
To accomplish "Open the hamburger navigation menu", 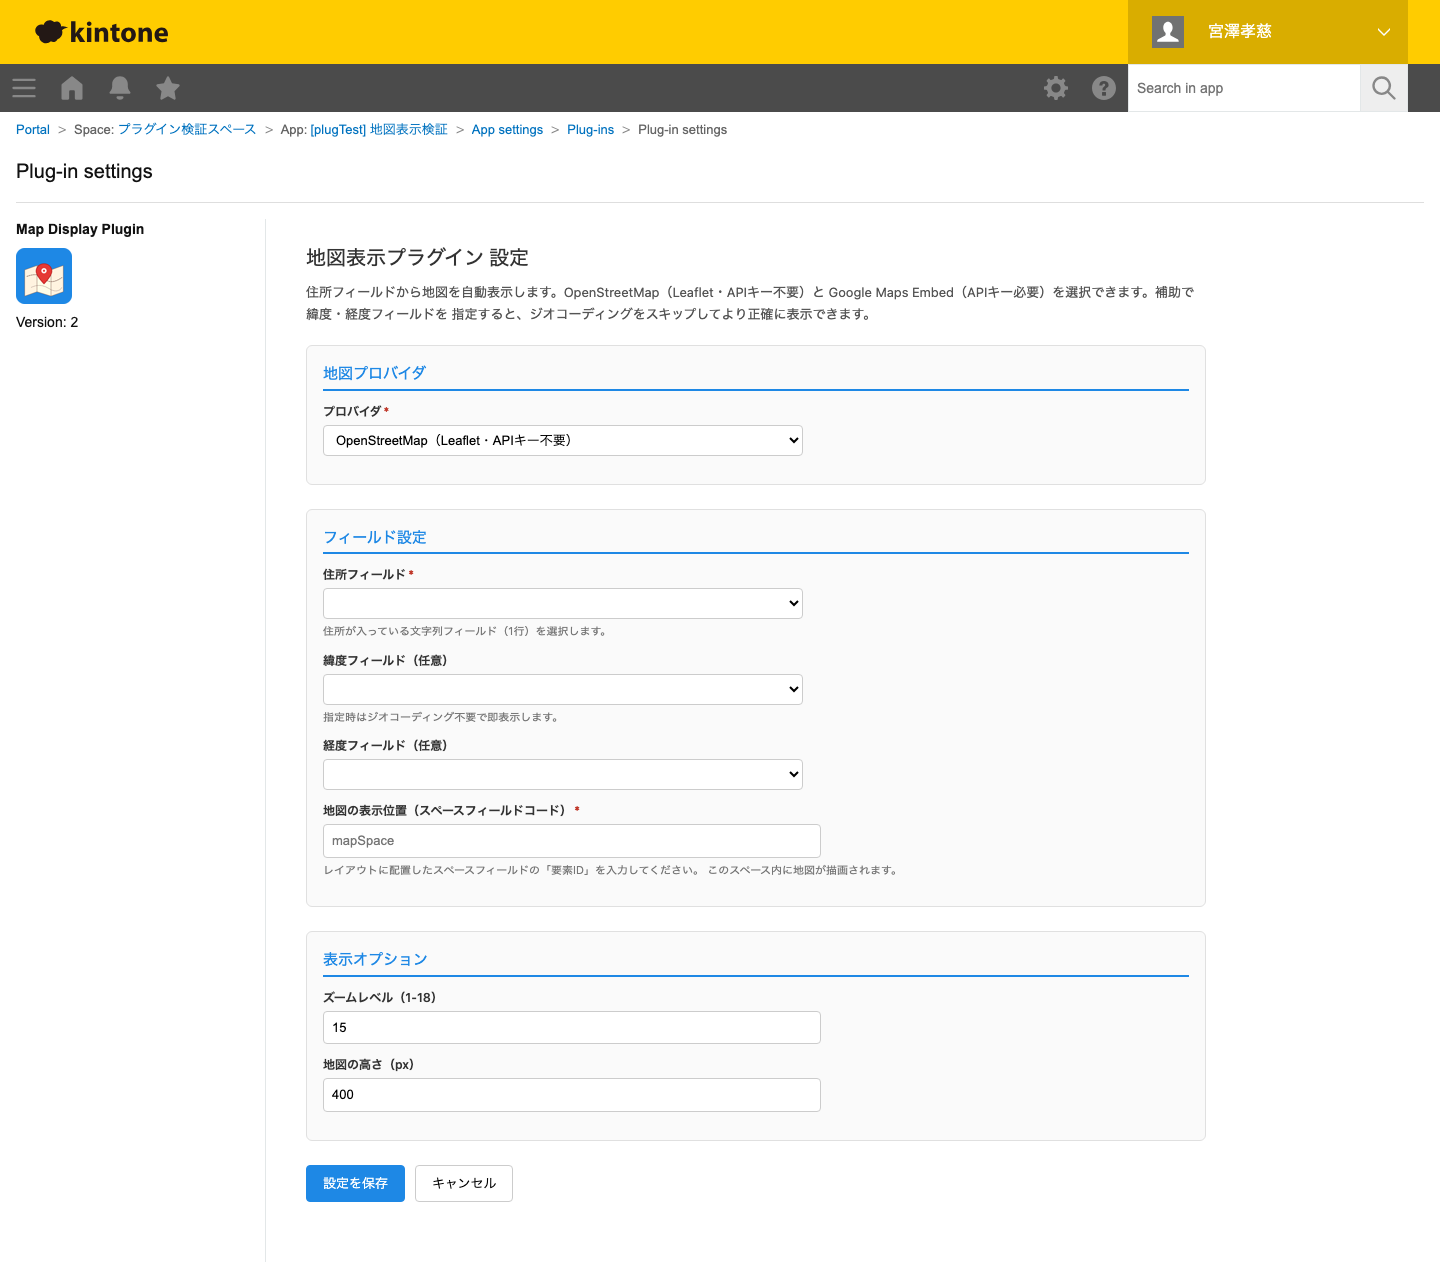I will (24, 88).
